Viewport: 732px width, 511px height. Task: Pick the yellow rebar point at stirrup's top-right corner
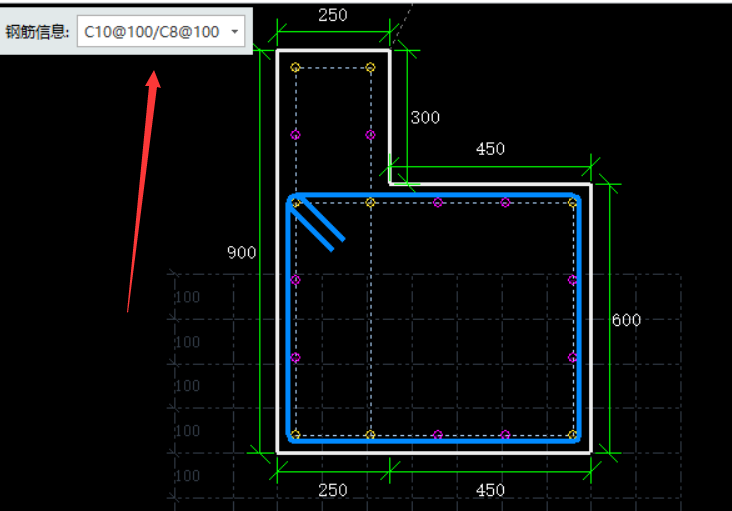click(x=573, y=203)
